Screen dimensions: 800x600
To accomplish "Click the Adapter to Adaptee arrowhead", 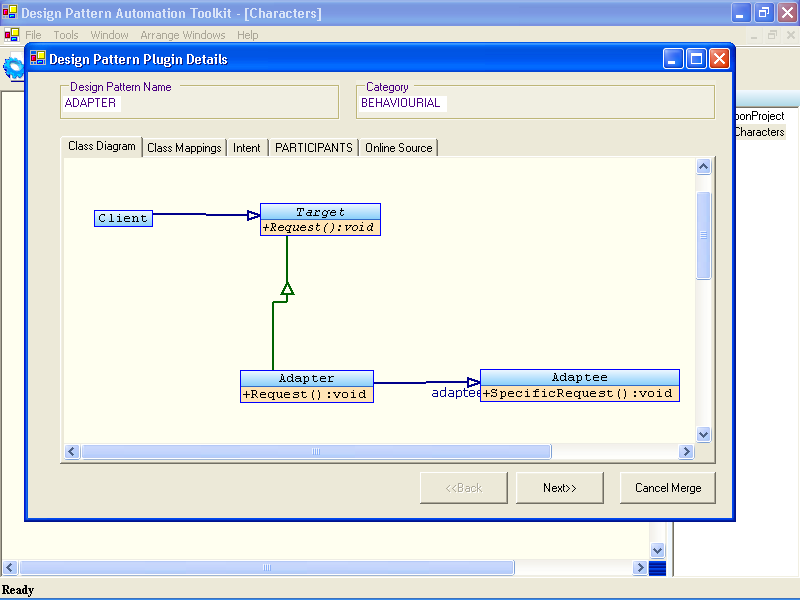I will pos(473,382).
